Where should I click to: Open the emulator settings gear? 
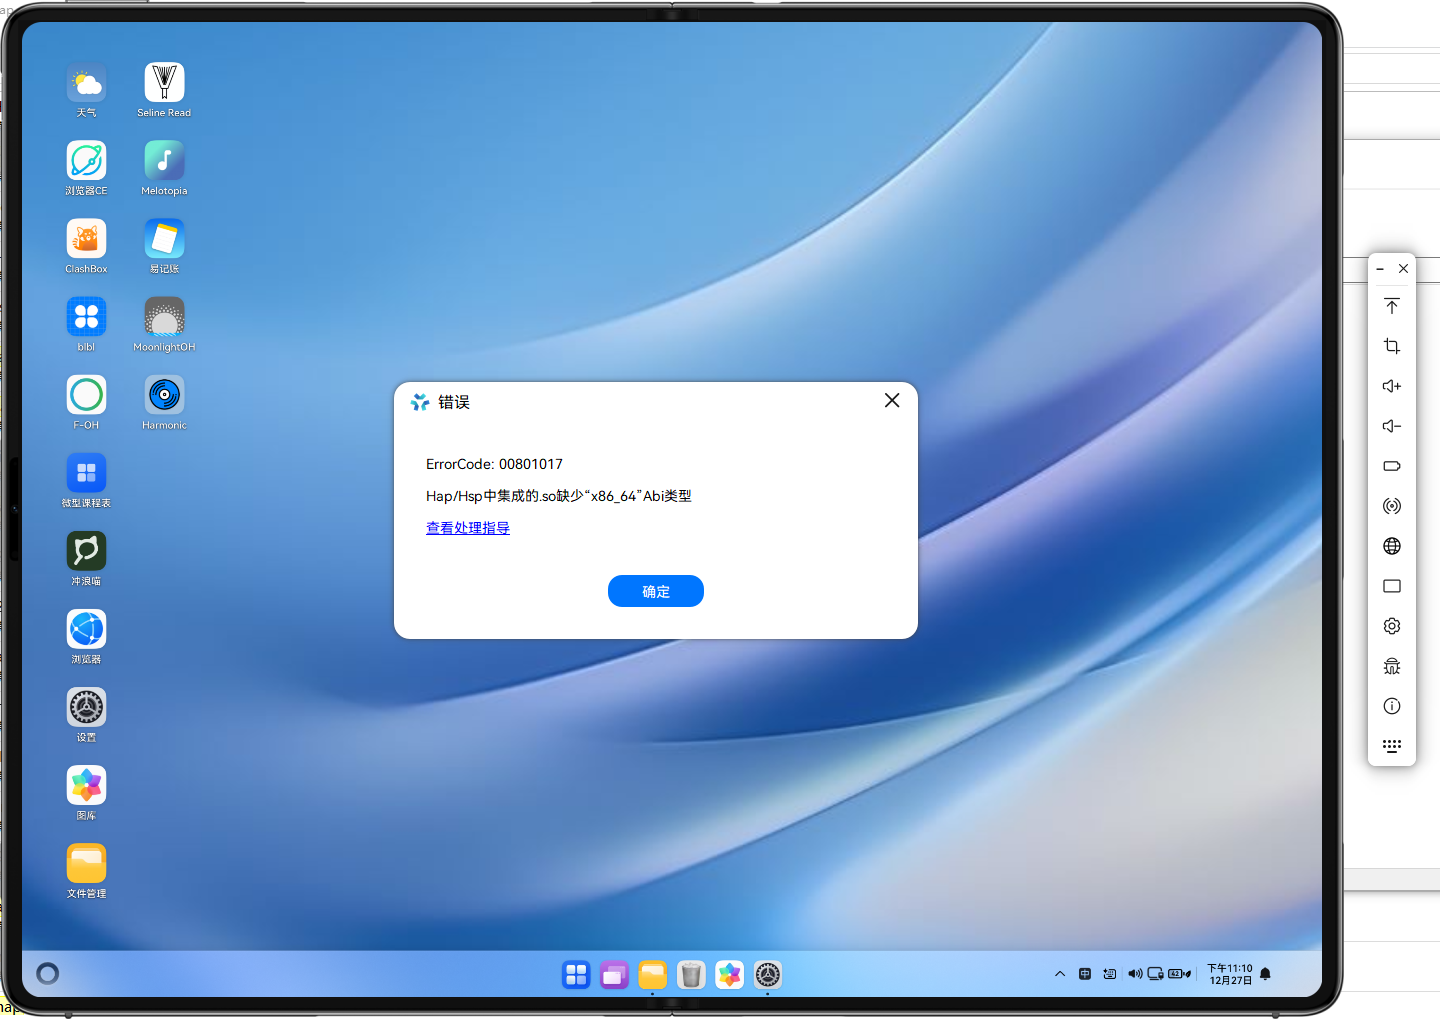point(1391,625)
